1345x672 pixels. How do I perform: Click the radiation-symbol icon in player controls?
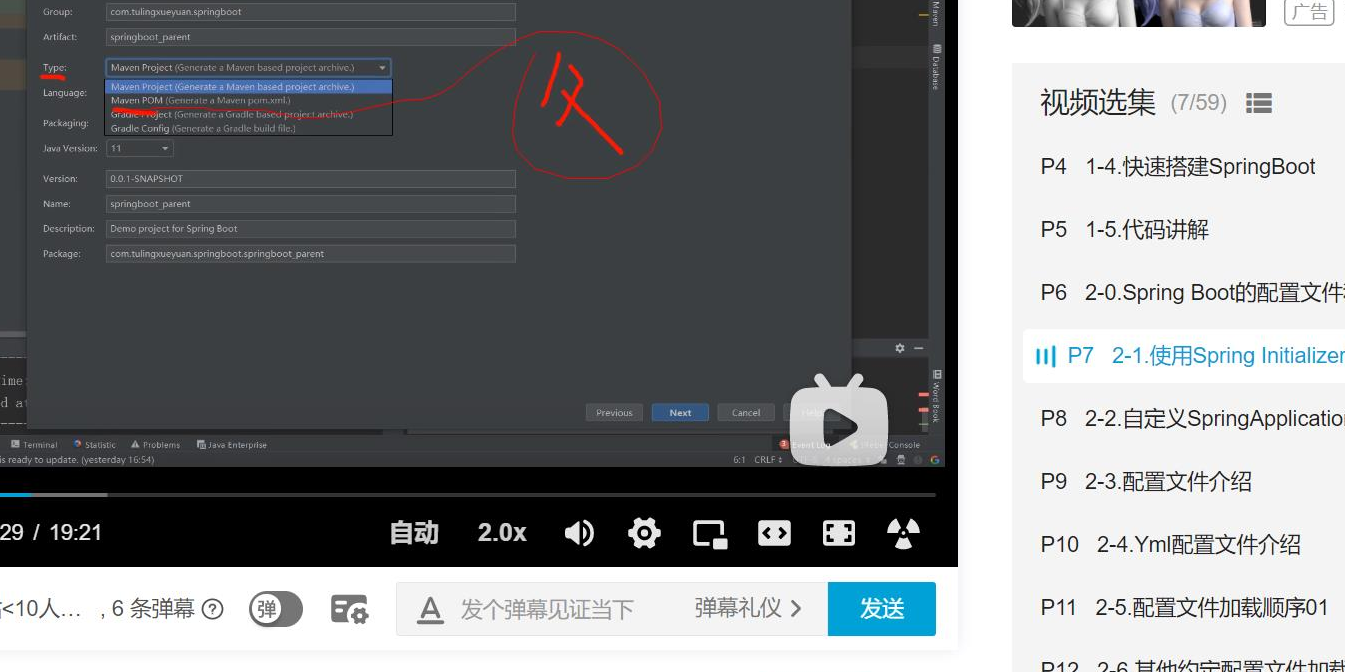pyautogui.click(x=904, y=533)
